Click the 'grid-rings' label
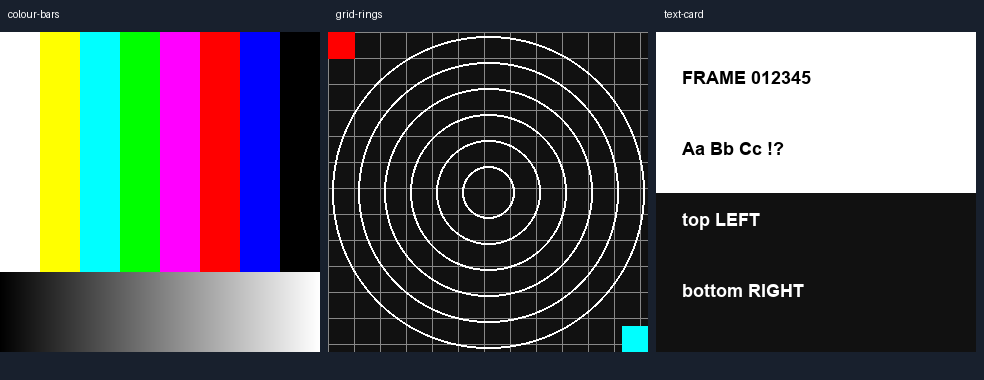The width and height of the screenshot is (984, 380). 359,14
